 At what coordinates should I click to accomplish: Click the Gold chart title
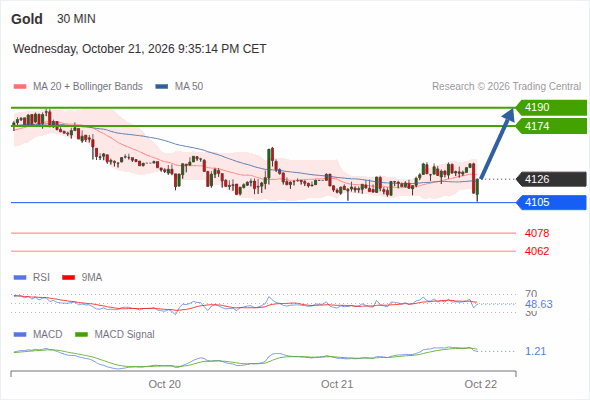point(27,19)
